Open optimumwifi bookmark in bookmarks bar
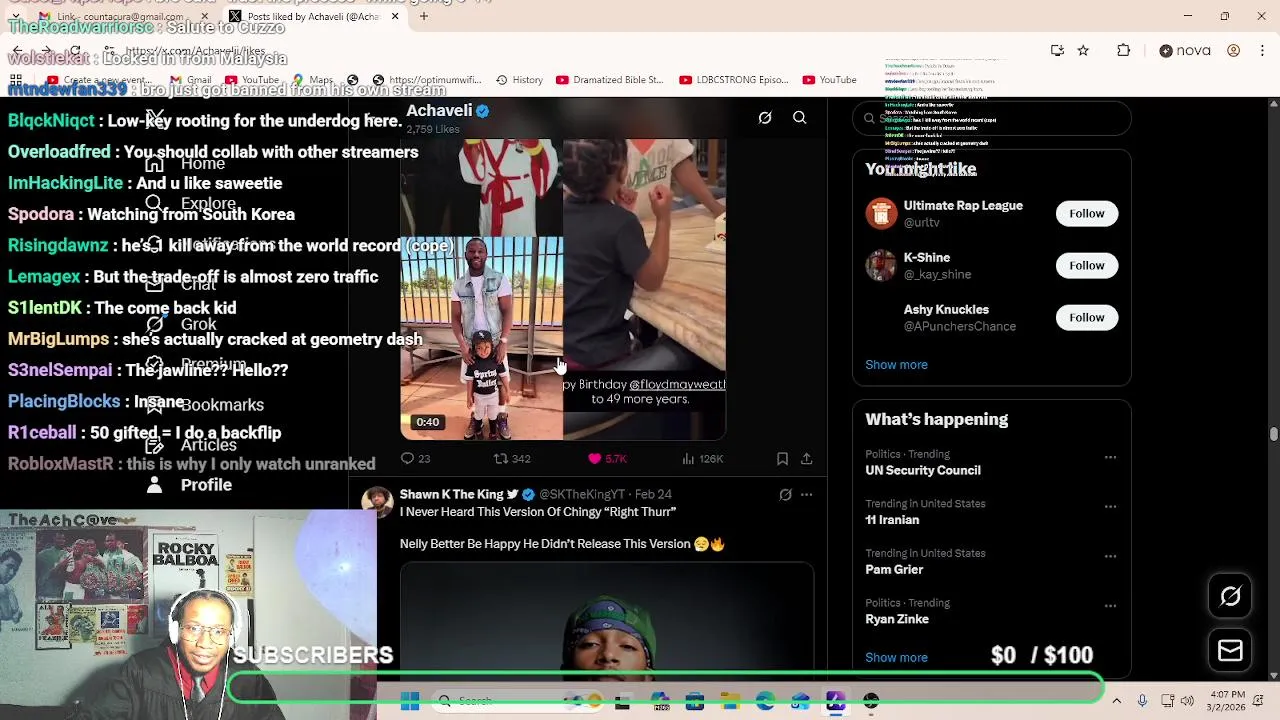The width and height of the screenshot is (1280, 720). coord(426,80)
